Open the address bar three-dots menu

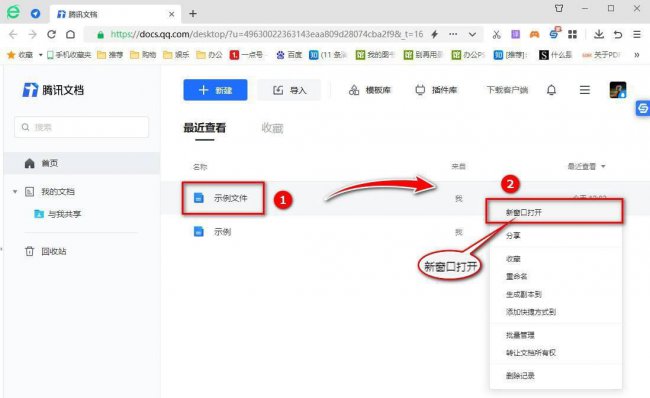click(x=453, y=34)
